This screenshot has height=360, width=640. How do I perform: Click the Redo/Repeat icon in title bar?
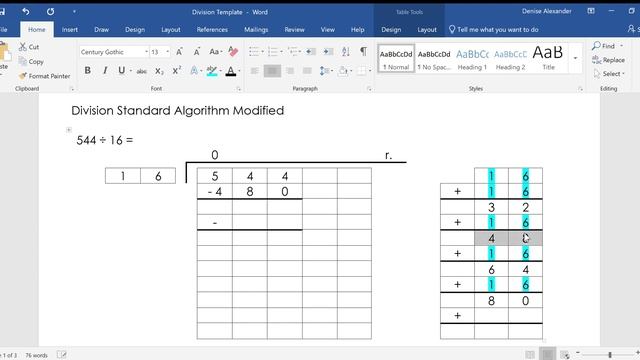point(50,11)
